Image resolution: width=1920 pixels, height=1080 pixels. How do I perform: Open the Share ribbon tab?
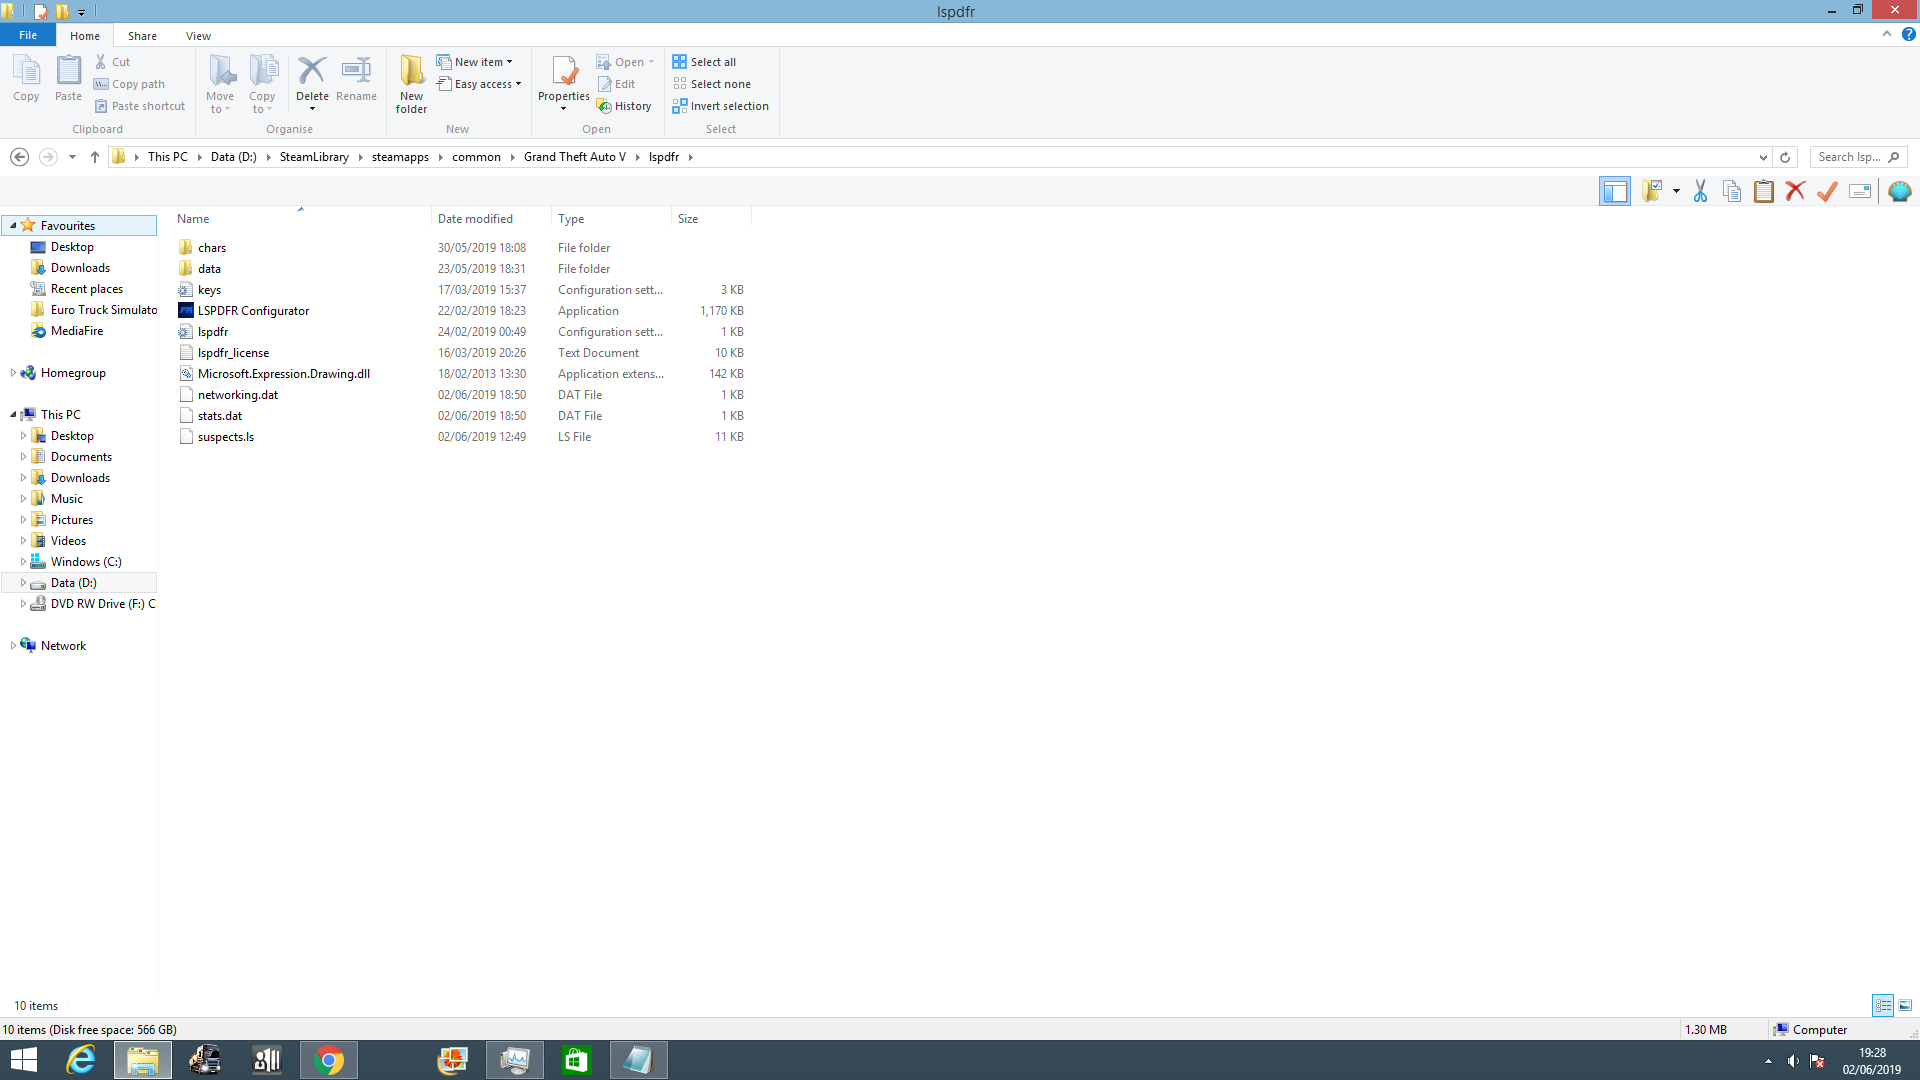pyautogui.click(x=142, y=36)
